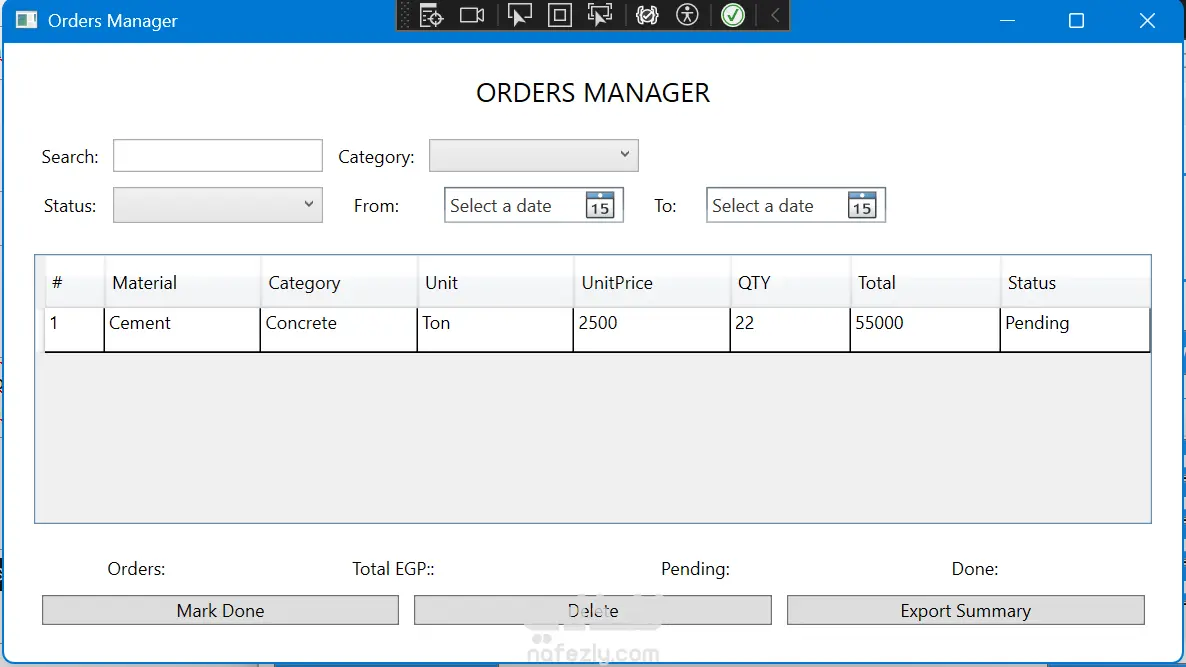Viewport: 1186px width, 667px height.
Task: Focus the Search text box
Action: pos(218,156)
